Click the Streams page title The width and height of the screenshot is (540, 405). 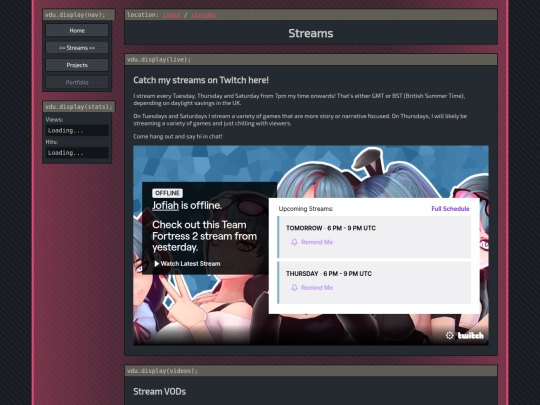311,33
